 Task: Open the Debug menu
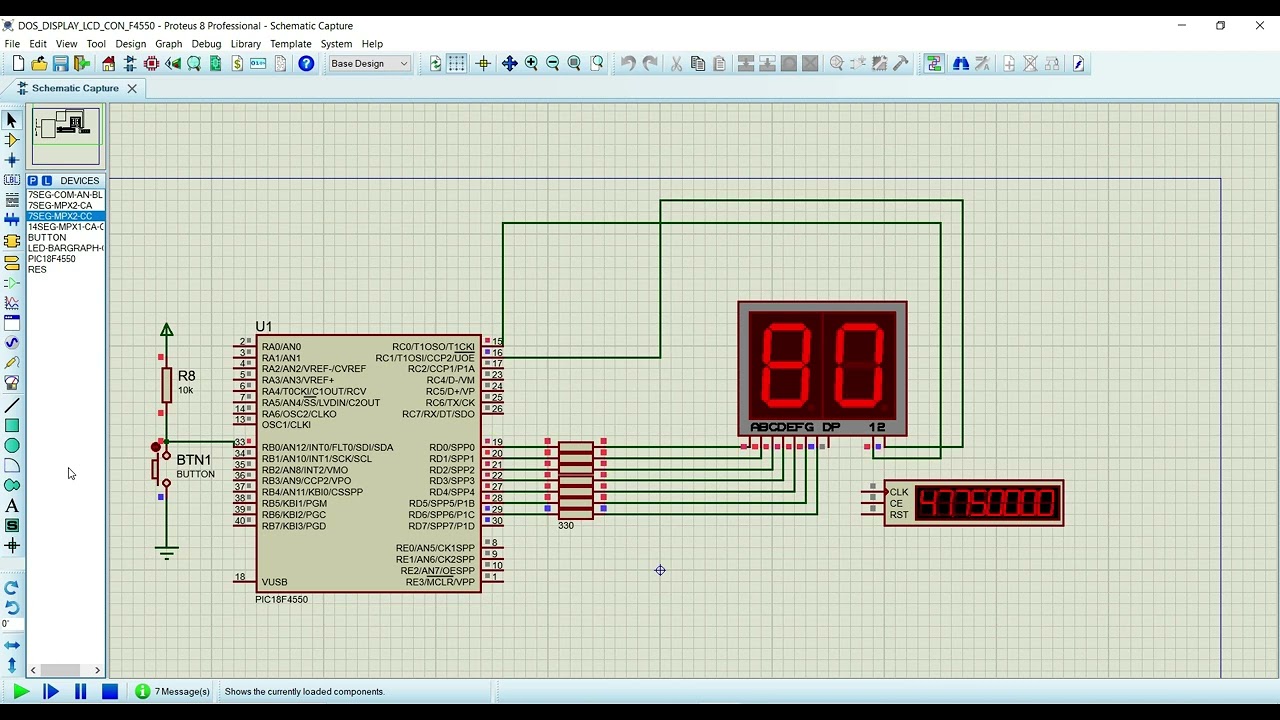[206, 44]
